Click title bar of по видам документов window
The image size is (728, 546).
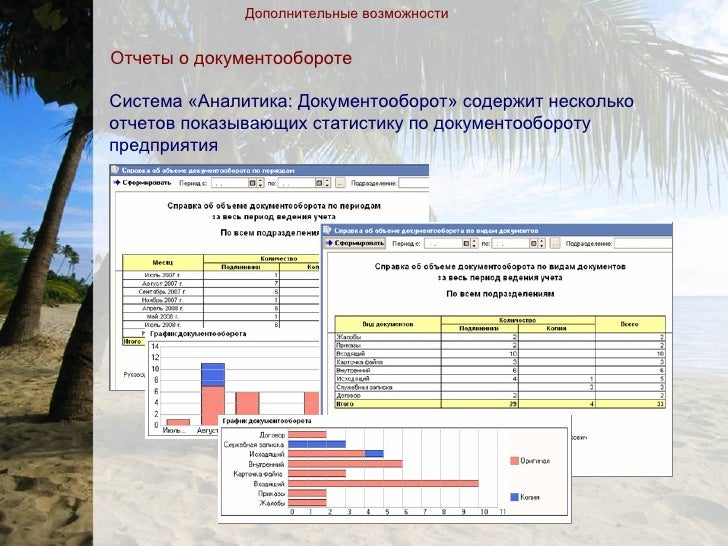click(x=497, y=230)
